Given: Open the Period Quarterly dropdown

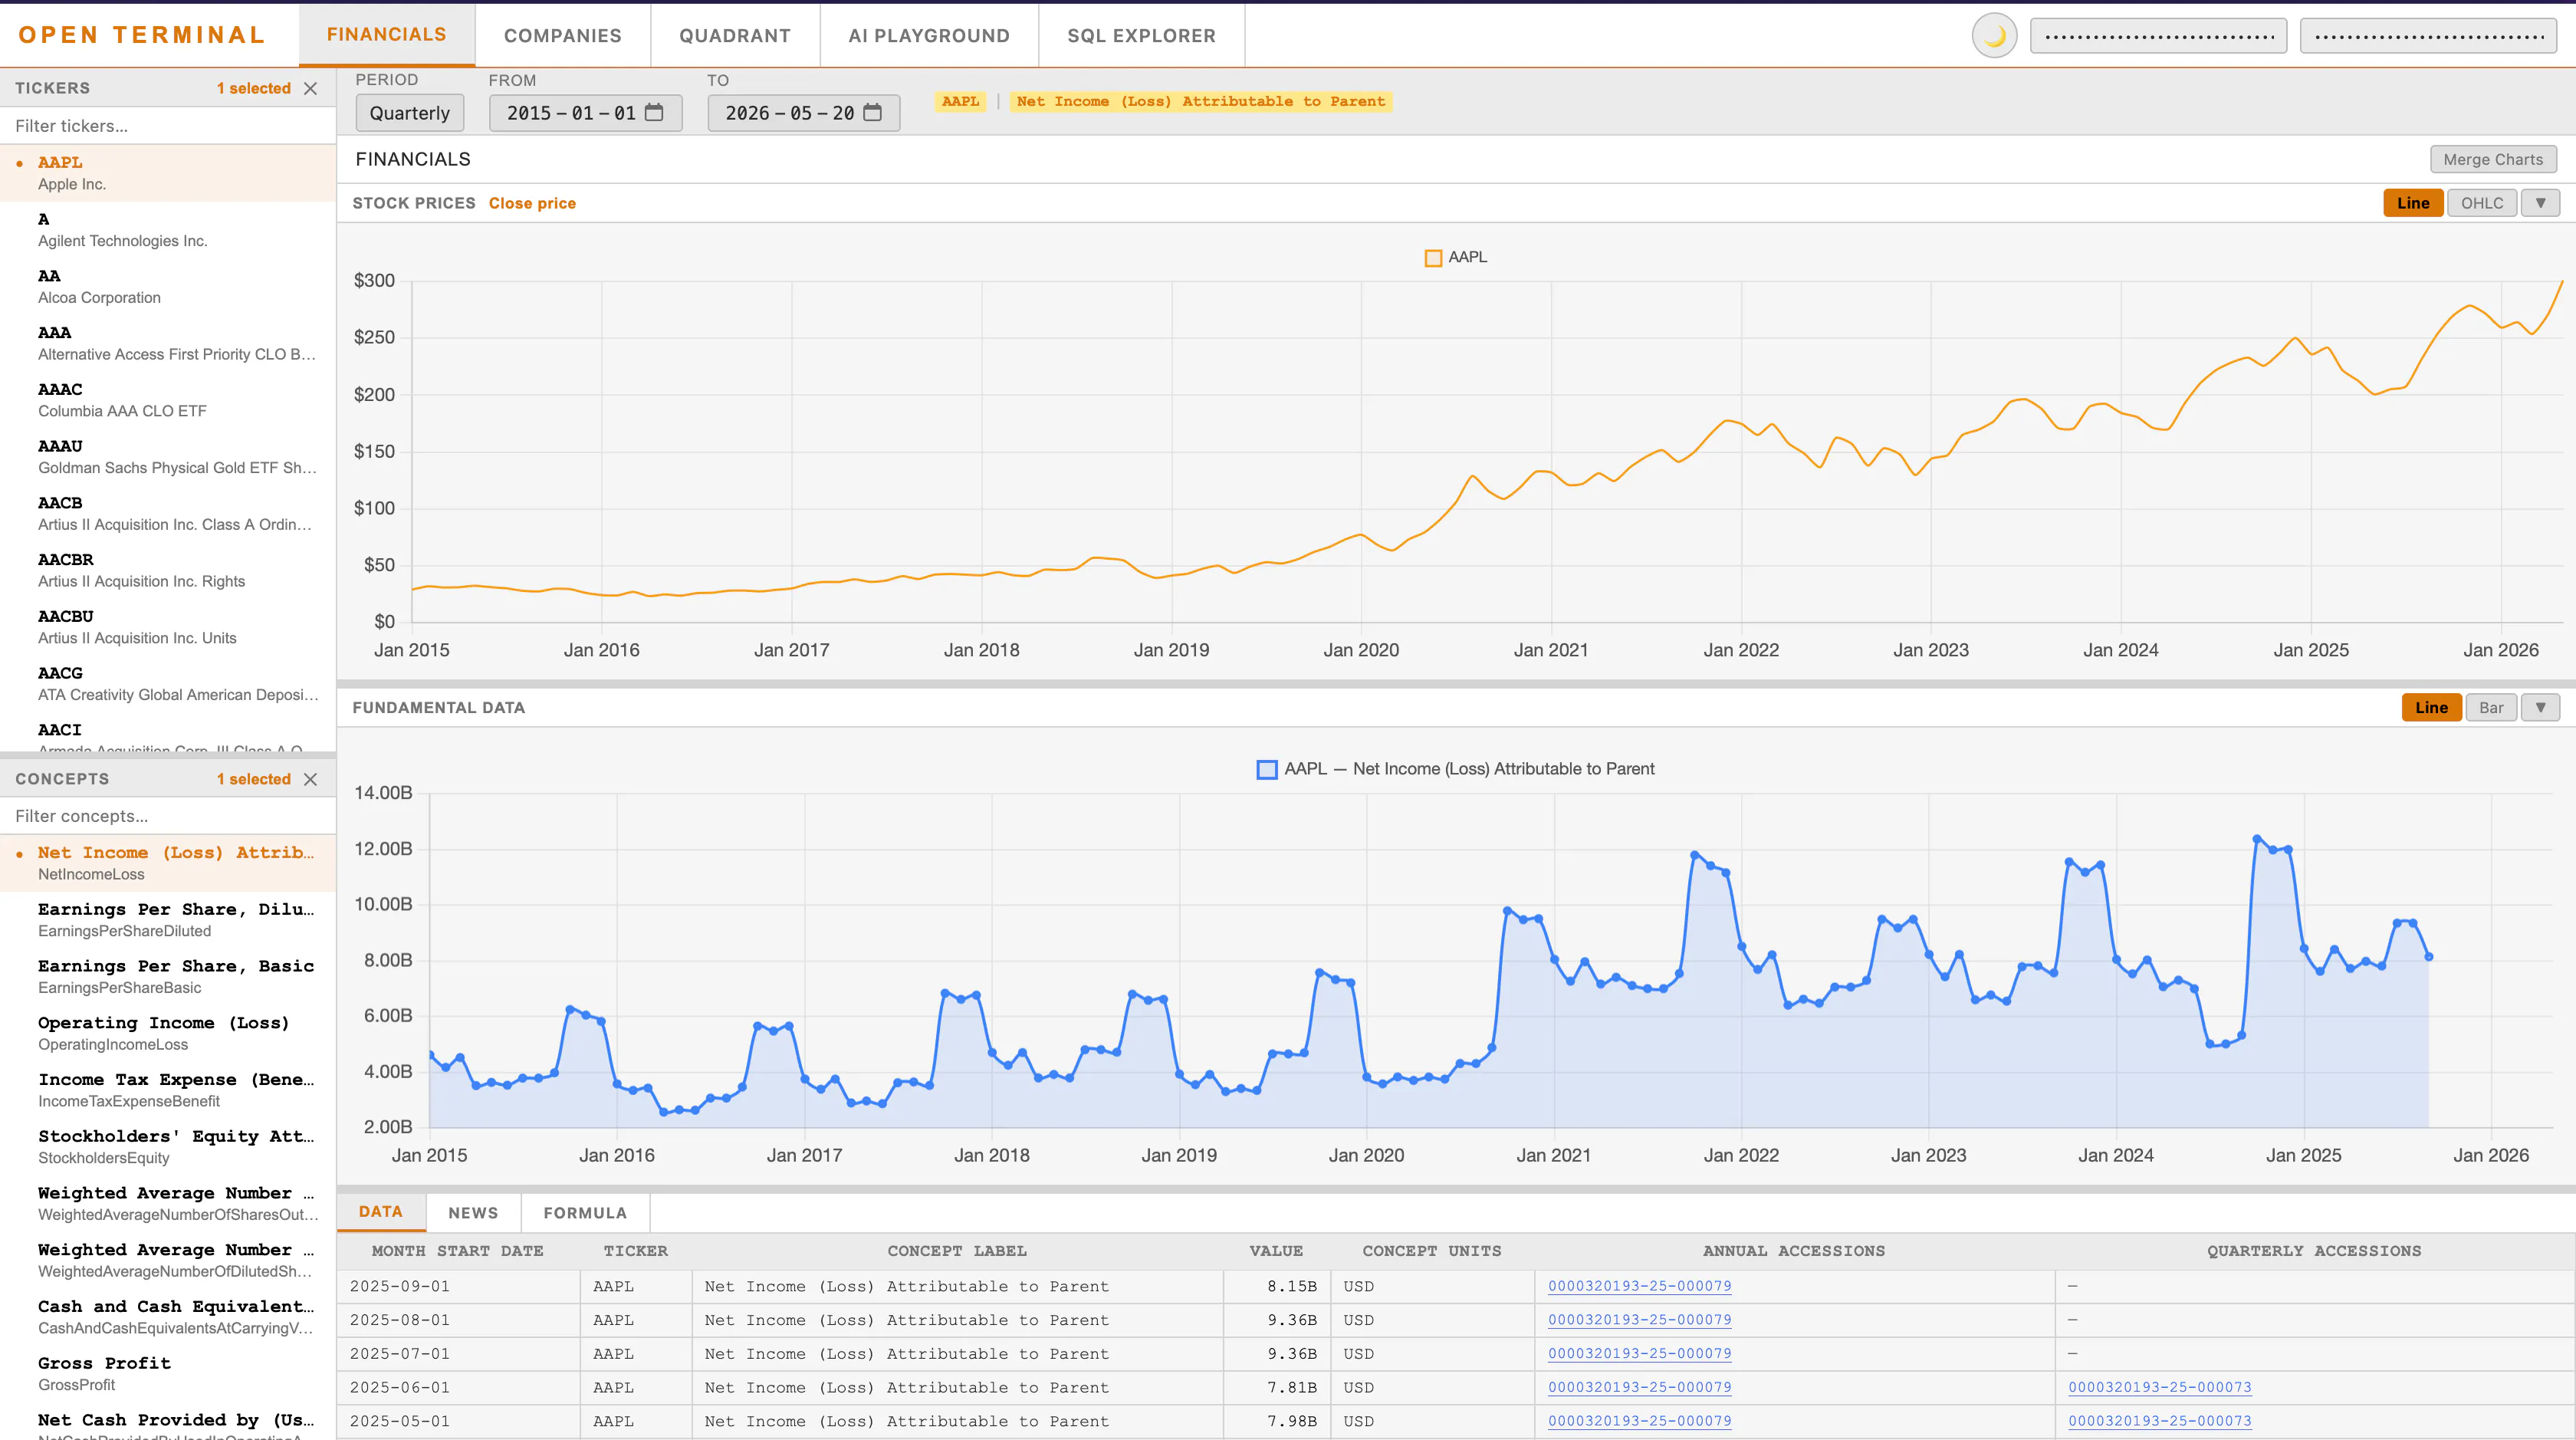Looking at the screenshot, I should tap(410, 113).
